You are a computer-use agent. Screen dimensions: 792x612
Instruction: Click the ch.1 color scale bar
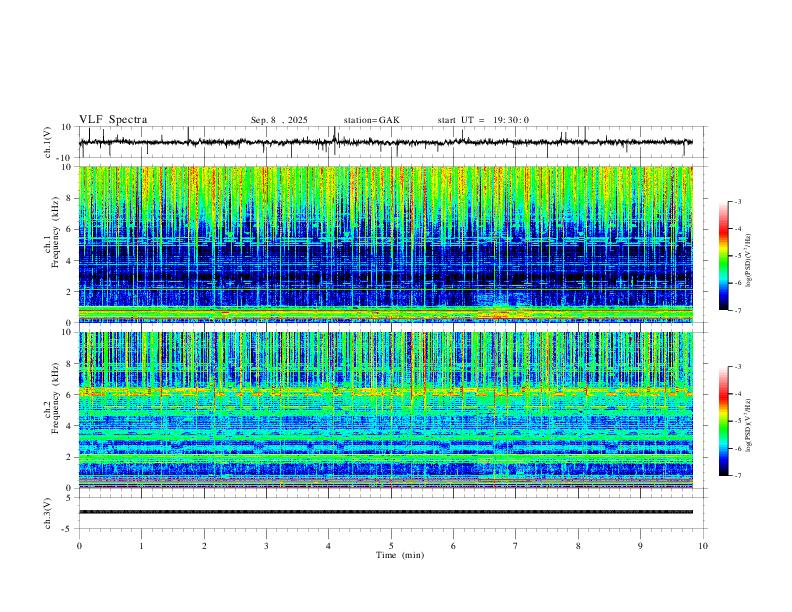pos(723,256)
